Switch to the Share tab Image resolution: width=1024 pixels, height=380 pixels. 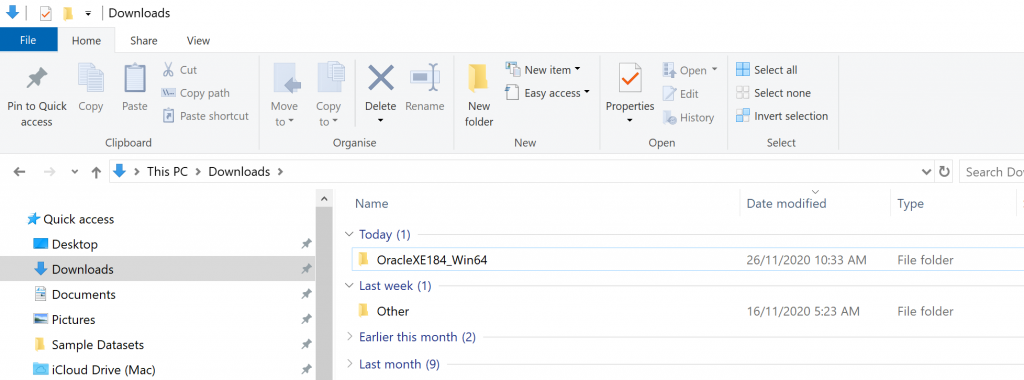coord(144,40)
